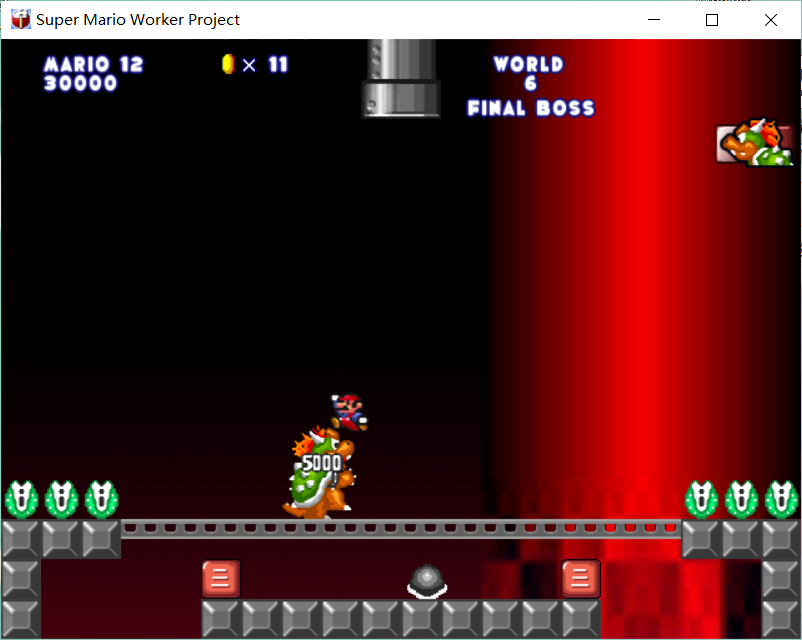This screenshot has height=640, width=802.
Task: Minimize the Super Mario Worker Project window
Action: coord(654,20)
